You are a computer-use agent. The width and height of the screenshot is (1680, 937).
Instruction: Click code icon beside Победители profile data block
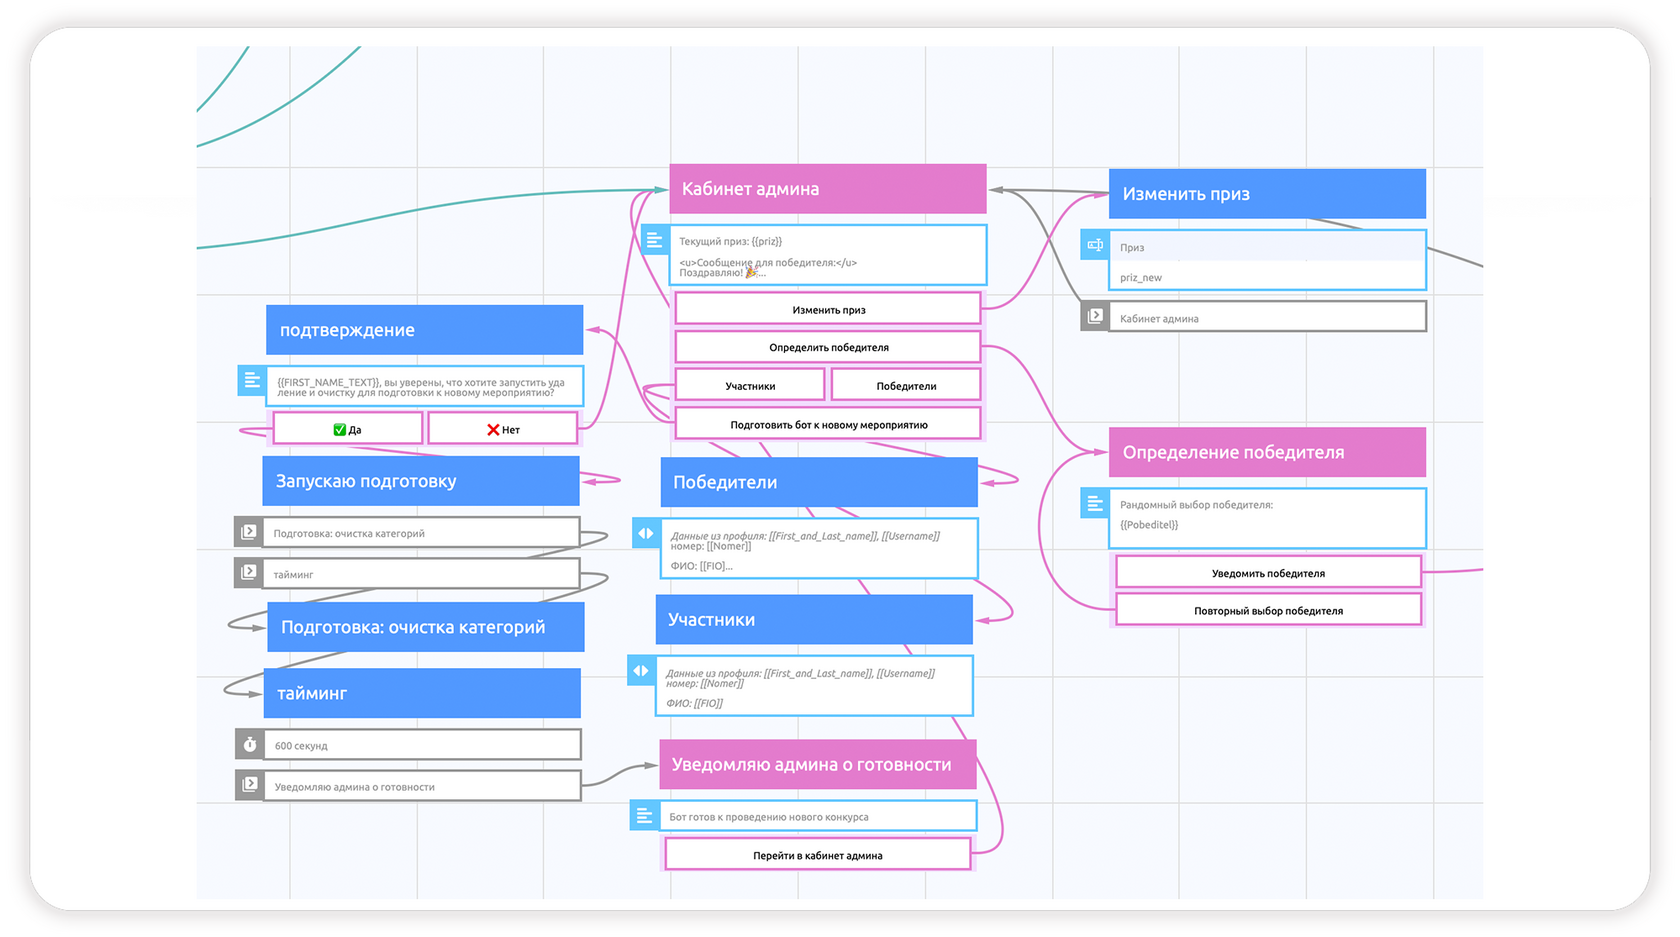pyautogui.click(x=646, y=534)
